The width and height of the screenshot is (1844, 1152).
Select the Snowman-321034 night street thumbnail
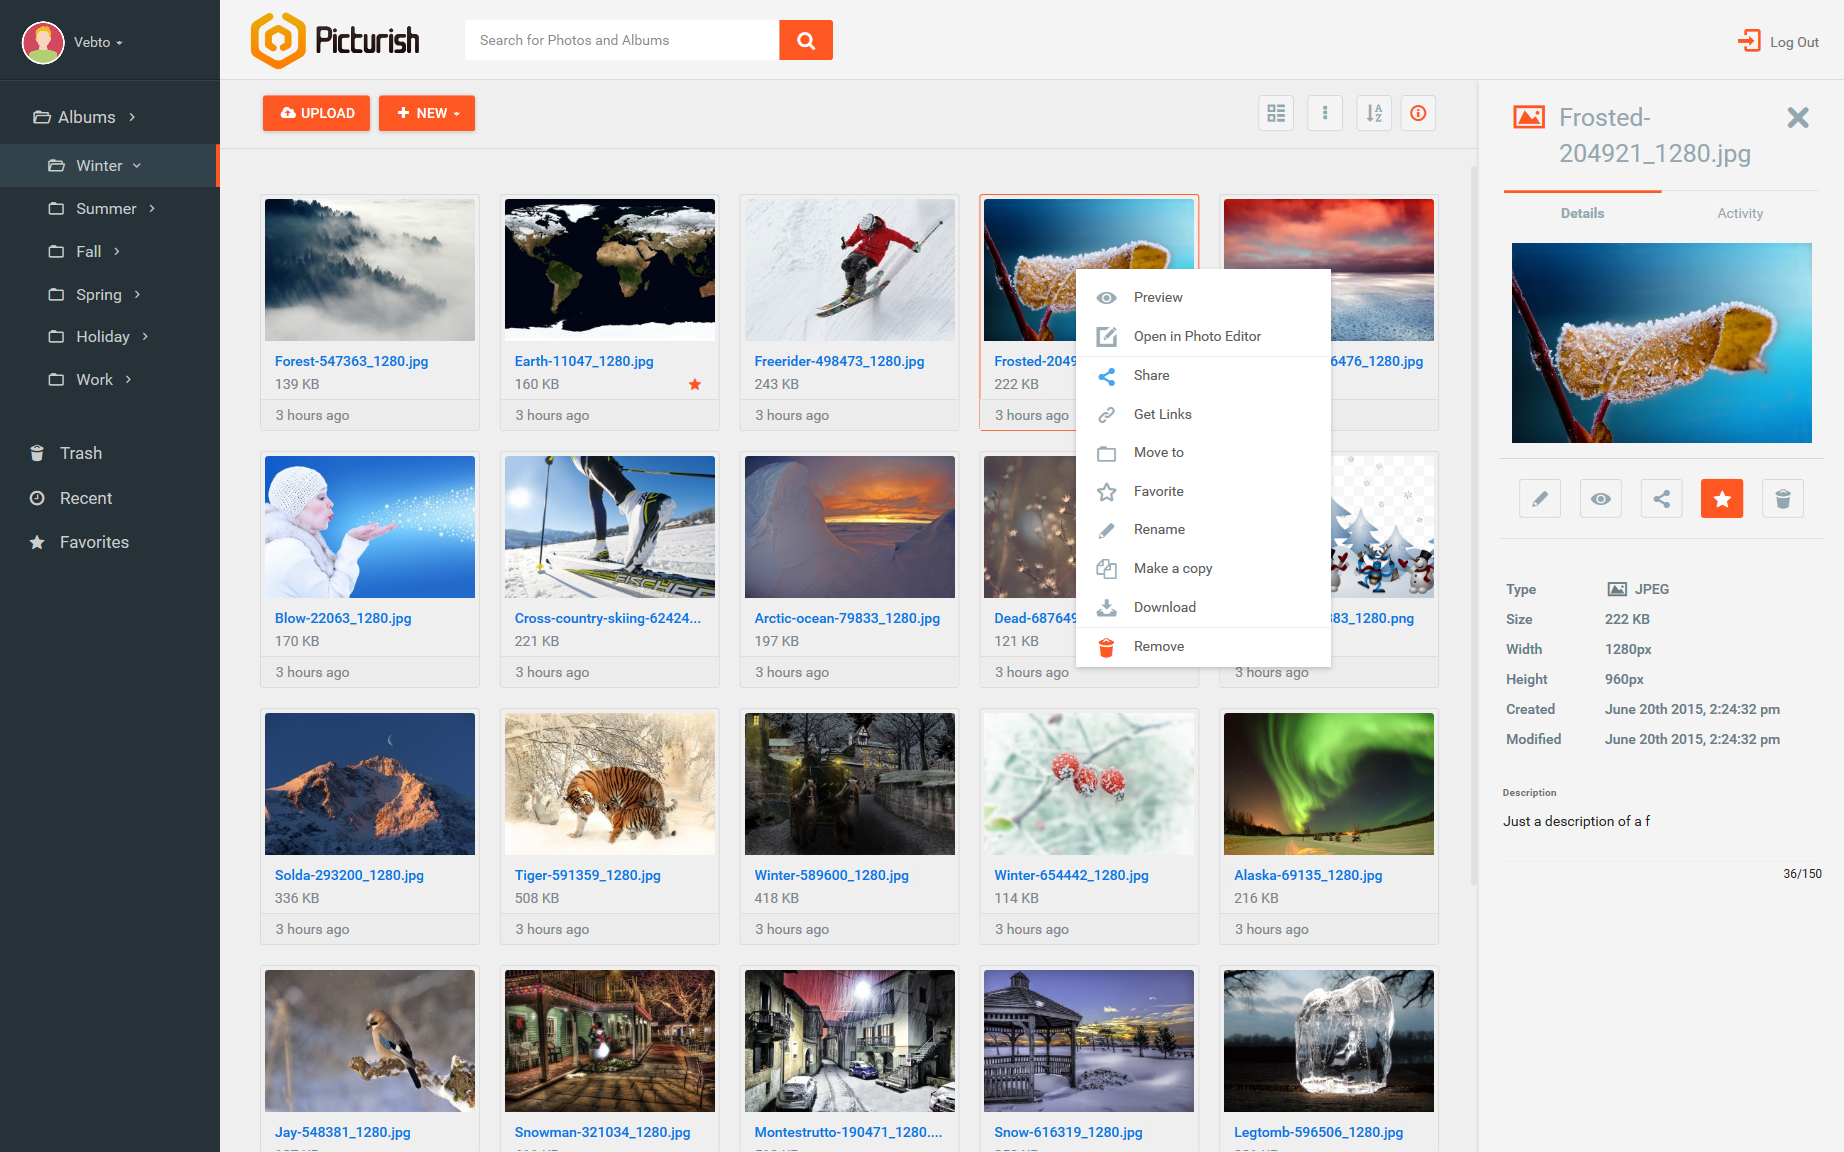[x=610, y=1041]
